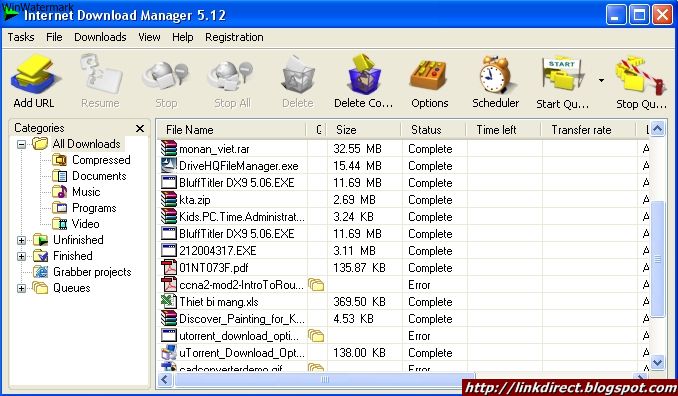Open the Help menu

[182, 37]
